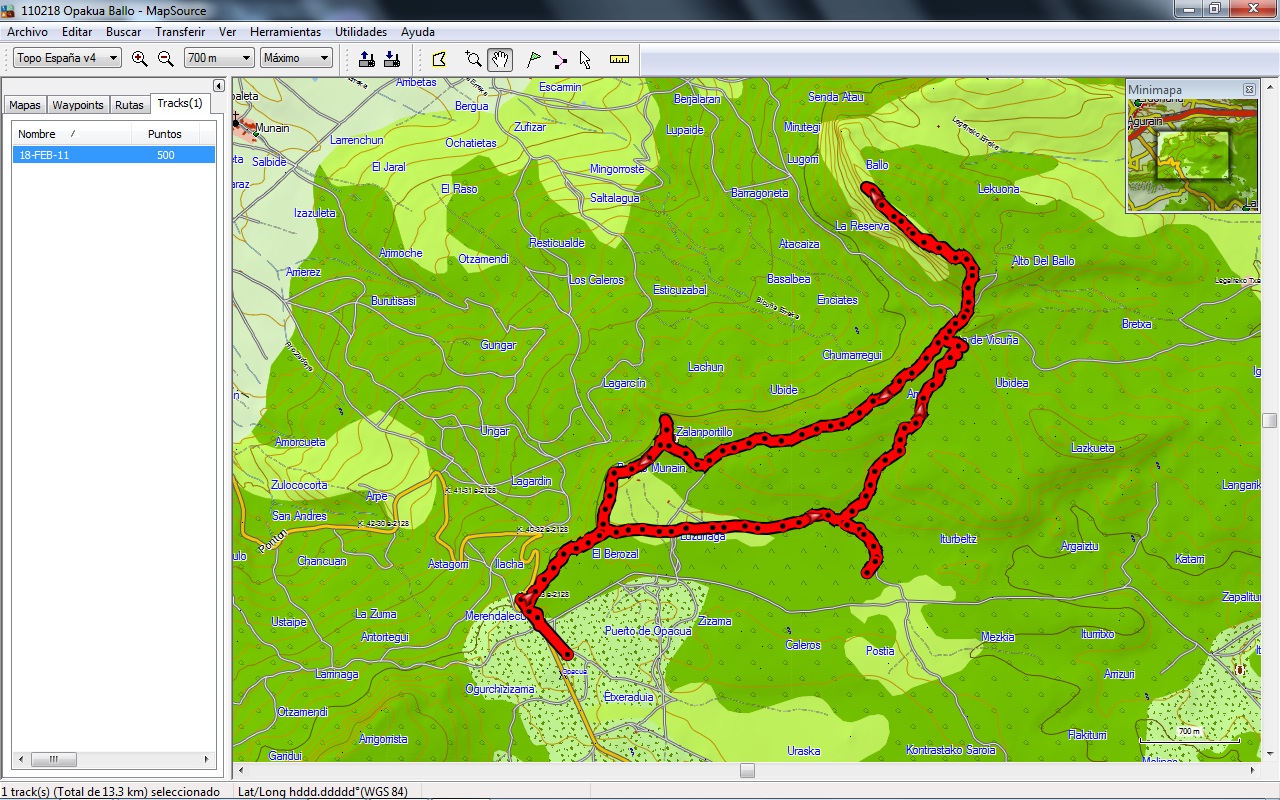Image resolution: width=1280 pixels, height=800 pixels.
Task: Select the Zoom tool in toolbar
Action: point(474,59)
